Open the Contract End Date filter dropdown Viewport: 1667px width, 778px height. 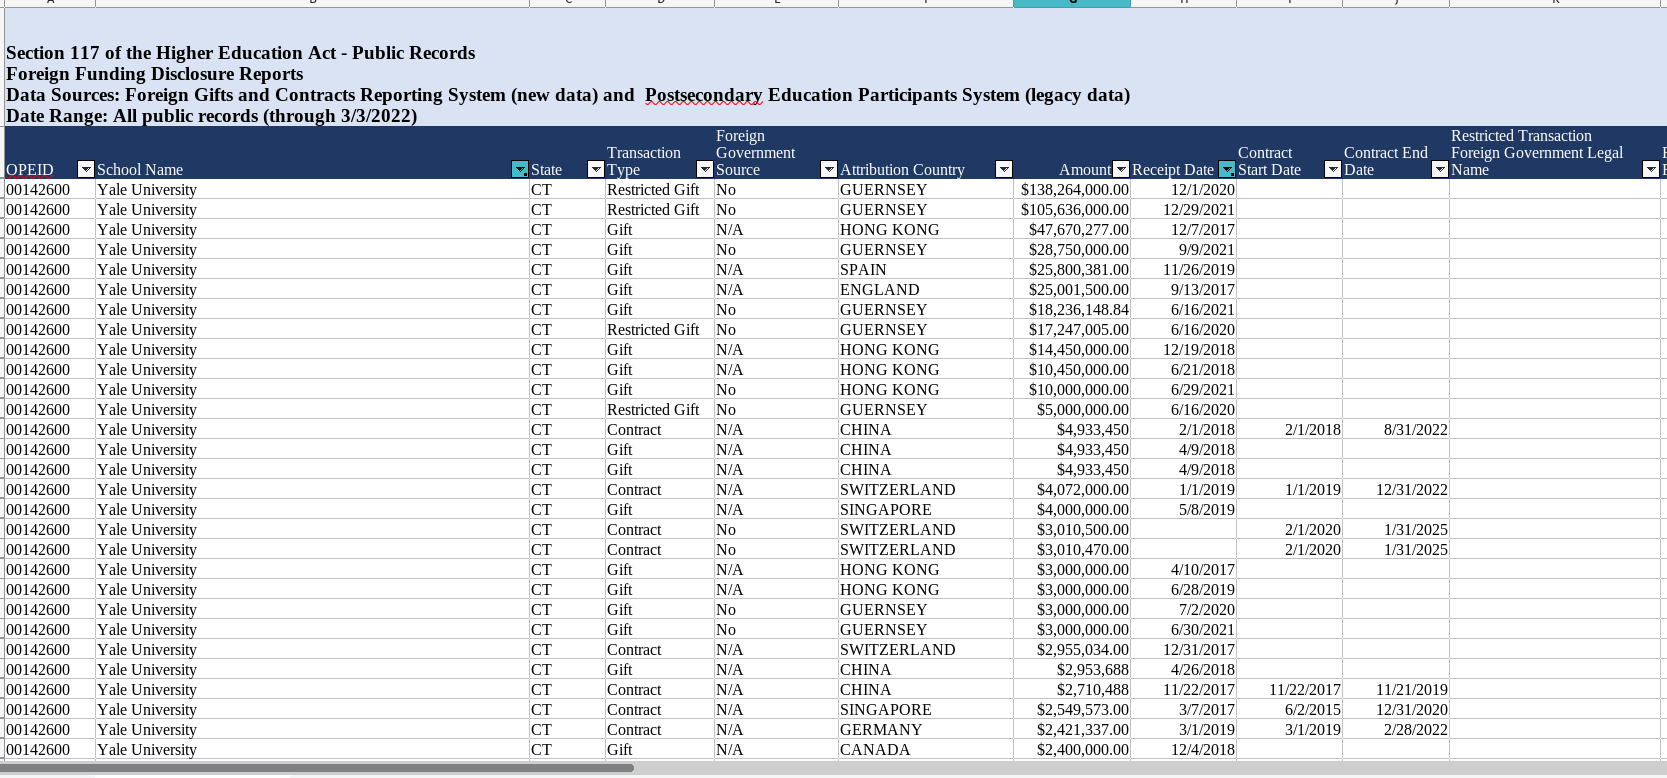1440,170
